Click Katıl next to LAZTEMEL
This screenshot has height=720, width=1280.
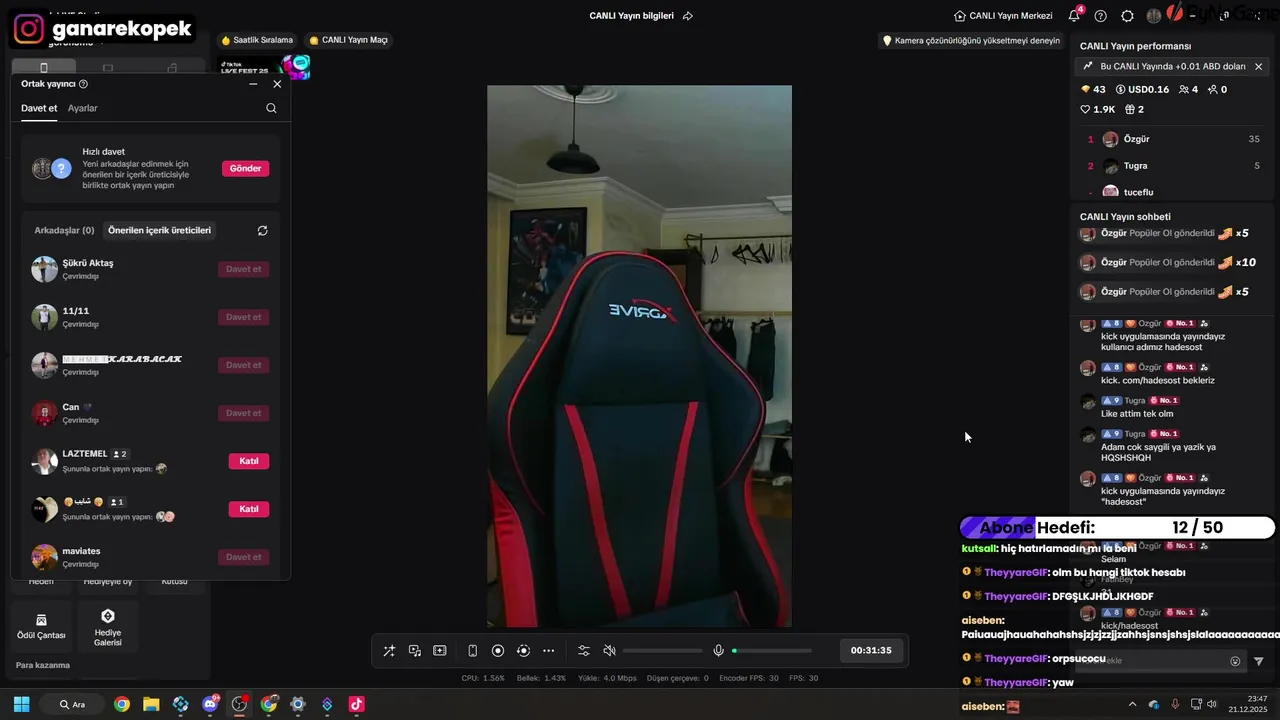(249, 461)
